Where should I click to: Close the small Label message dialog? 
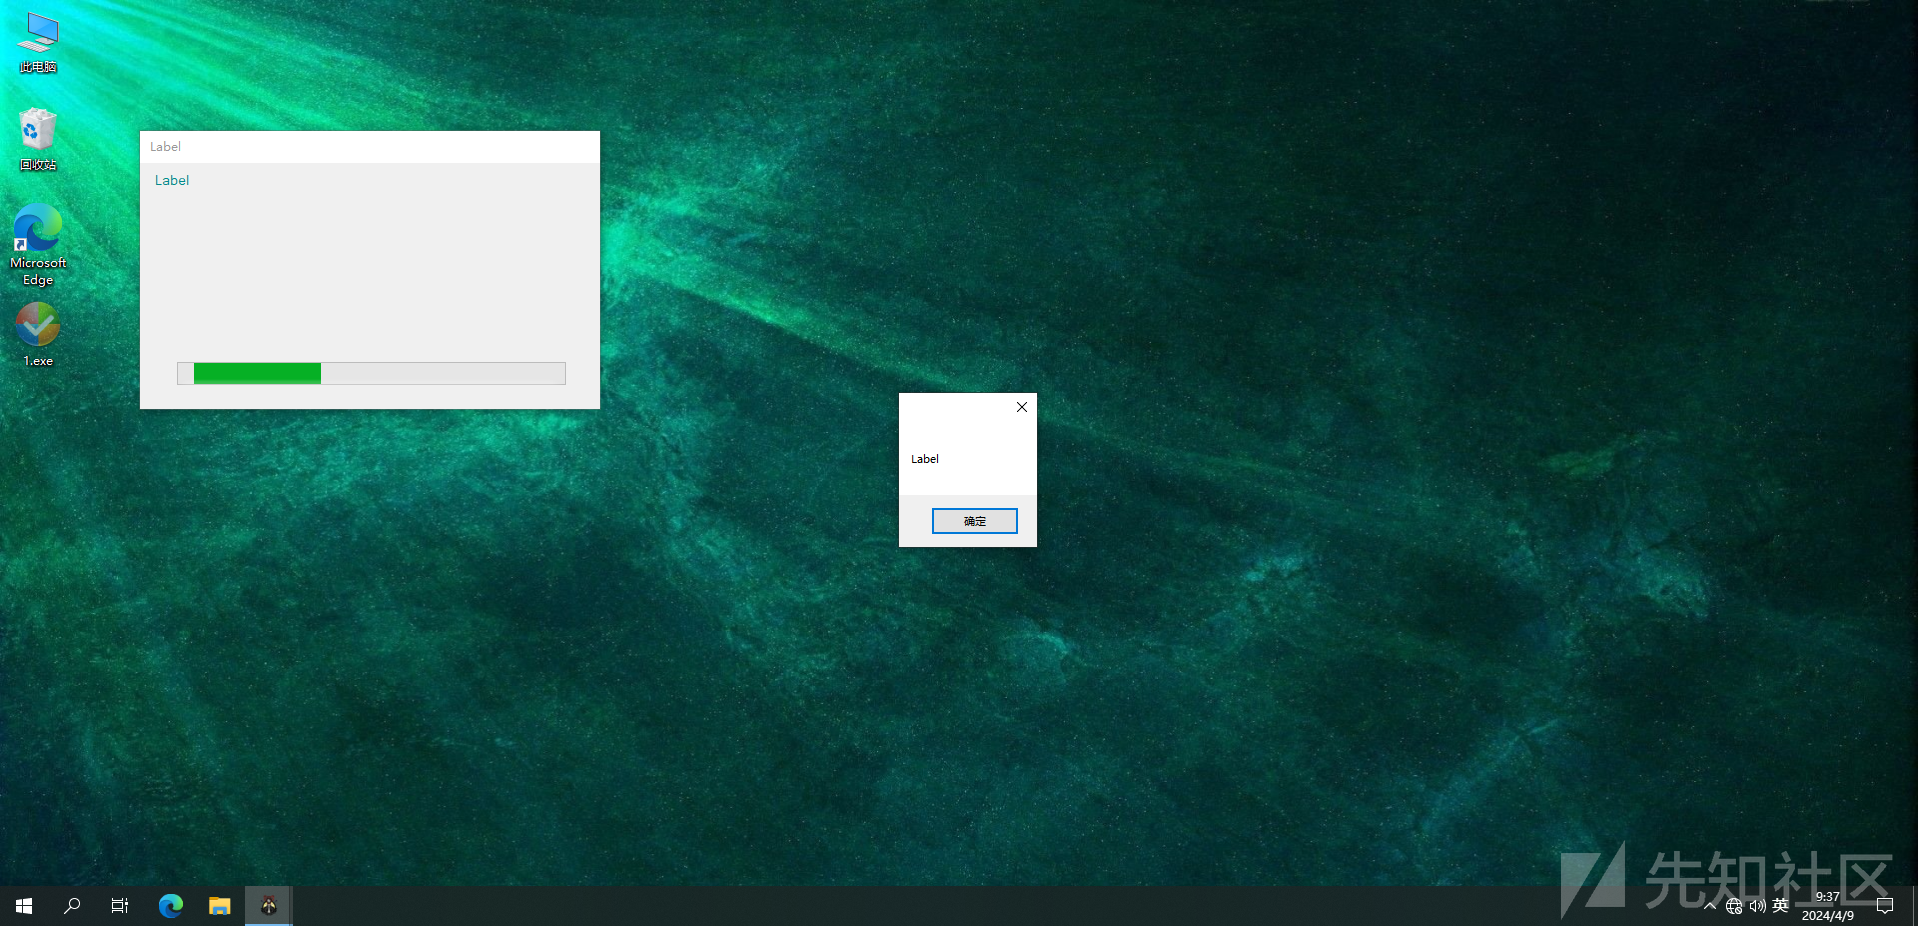coord(1021,407)
